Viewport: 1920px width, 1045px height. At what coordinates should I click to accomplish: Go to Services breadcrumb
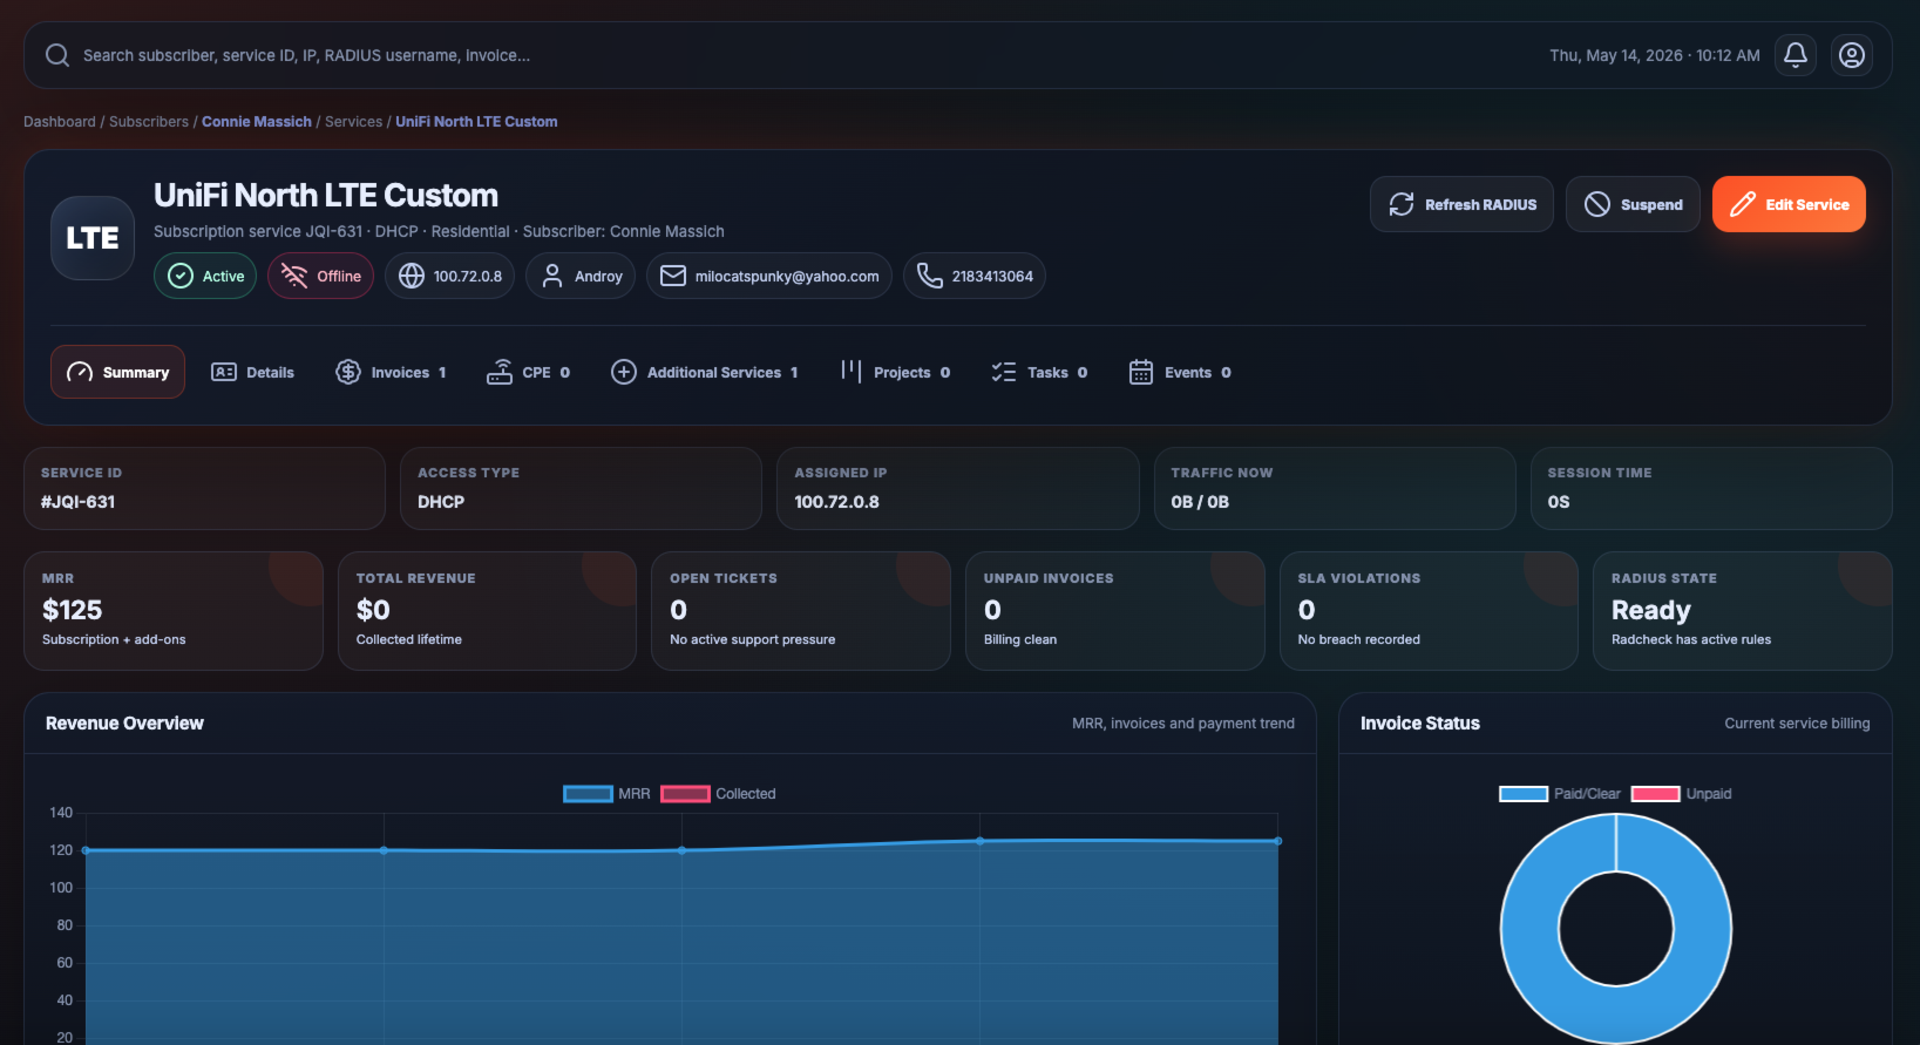[x=353, y=122]
